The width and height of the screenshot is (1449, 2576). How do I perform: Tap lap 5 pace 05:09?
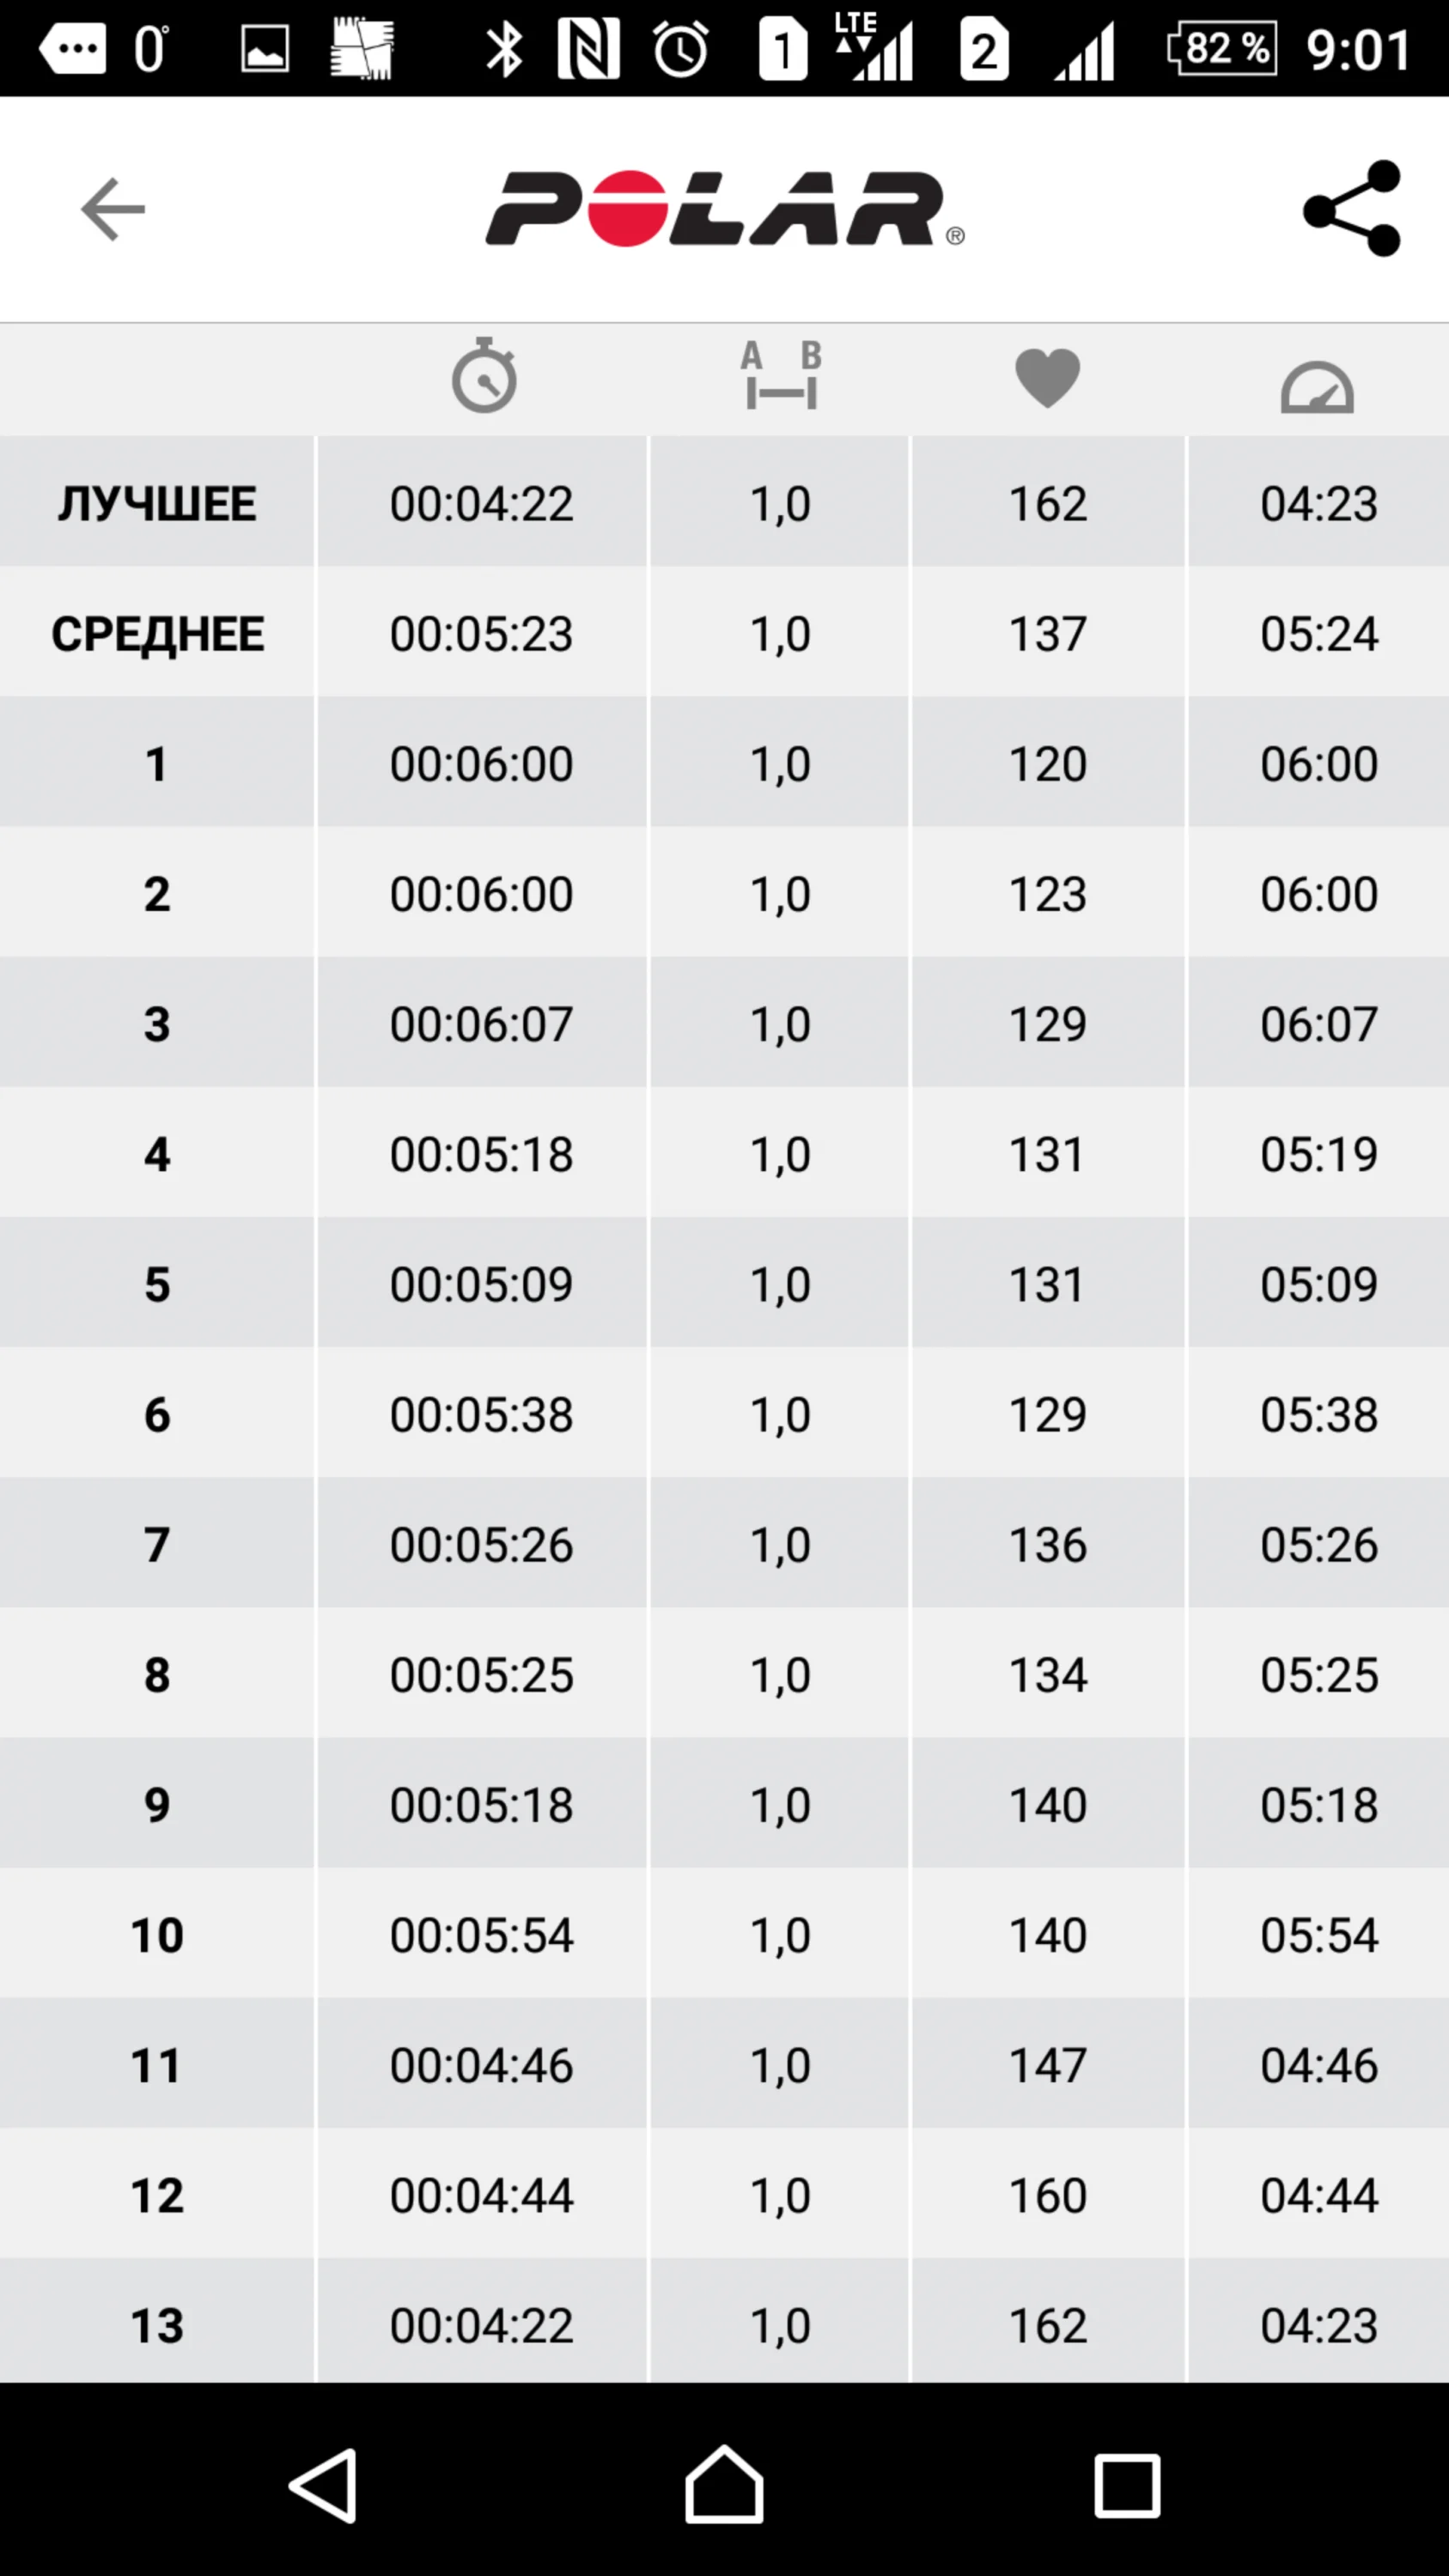[x=1318, y=1284]
